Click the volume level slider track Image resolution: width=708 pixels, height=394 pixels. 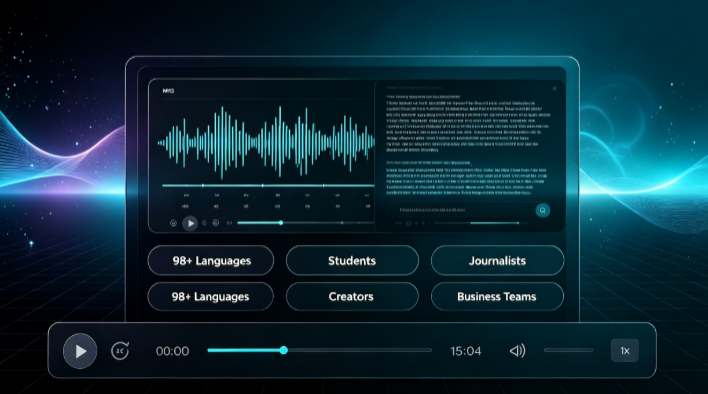click(569, 350)
